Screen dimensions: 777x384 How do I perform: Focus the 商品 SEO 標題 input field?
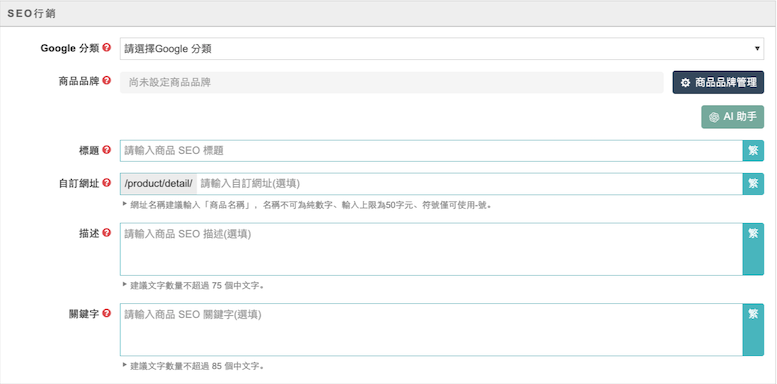[431, 151]
